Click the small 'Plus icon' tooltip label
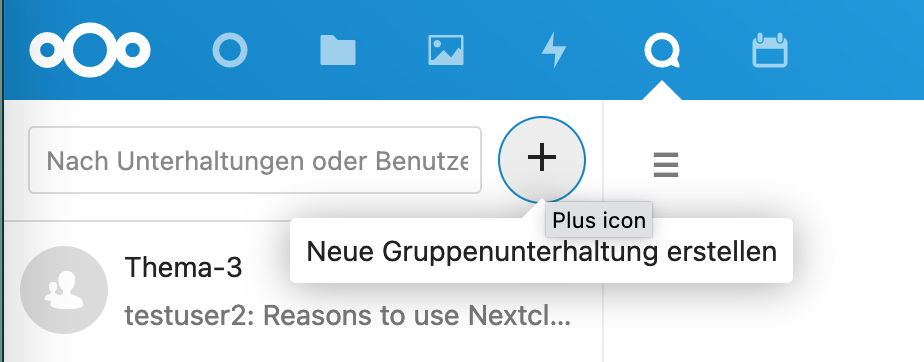Viewport: 924px width, 362px height. pyautogui.click(x=599, y=220)
